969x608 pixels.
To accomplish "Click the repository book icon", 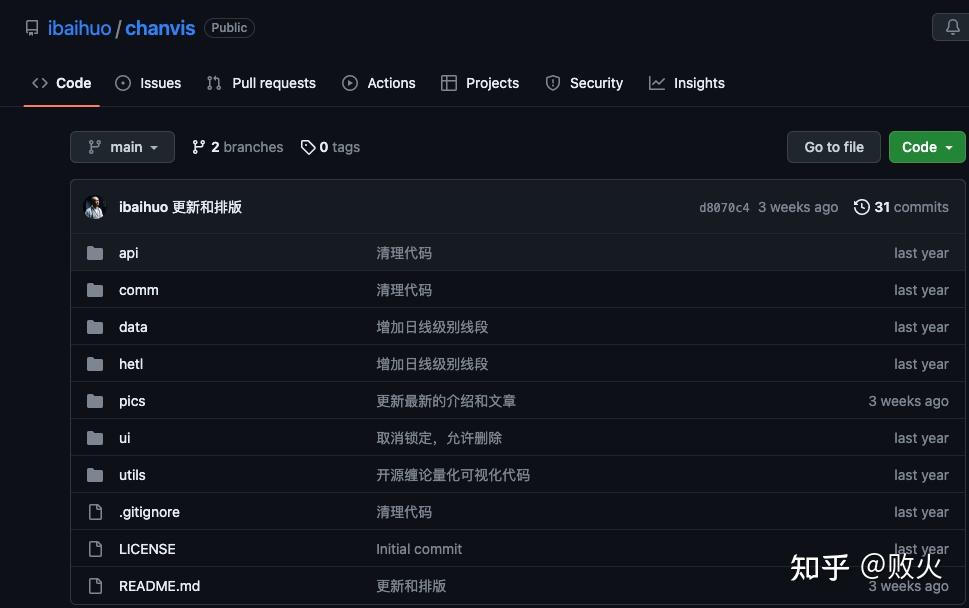I will coord(31,27).
